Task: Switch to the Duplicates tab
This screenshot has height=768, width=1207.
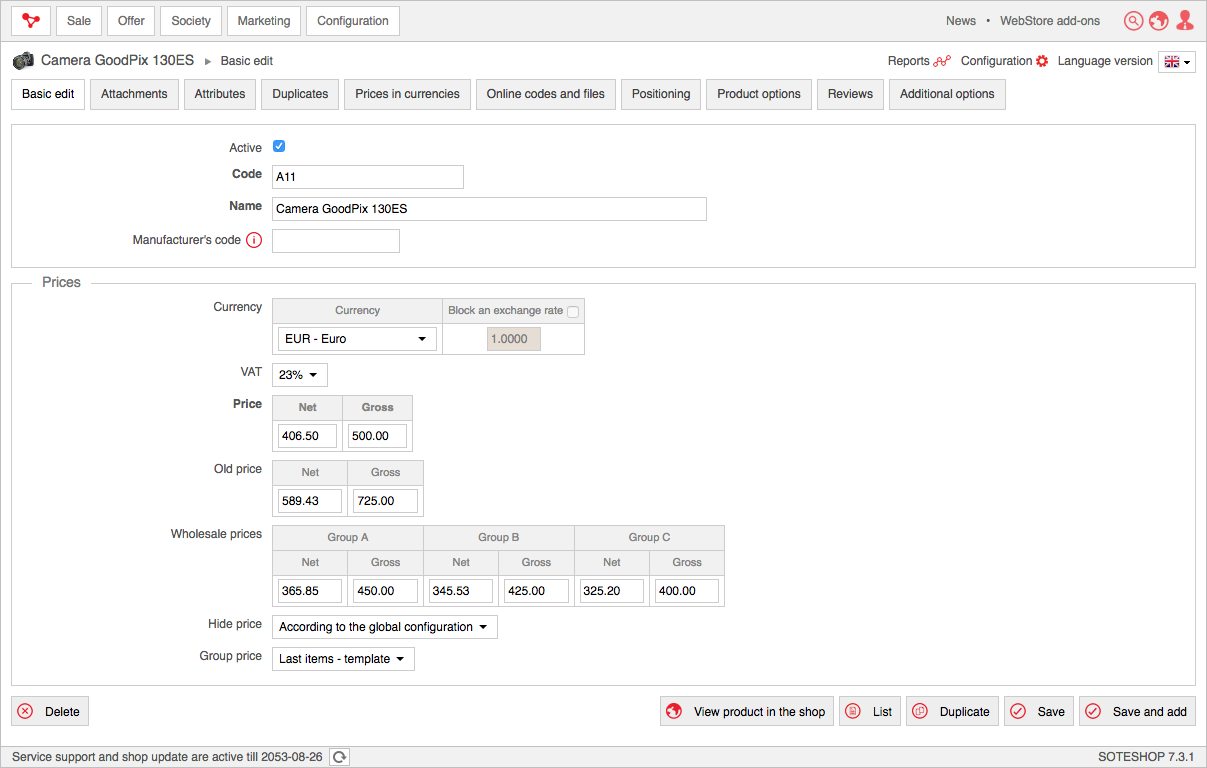Action: coord(300,94)
